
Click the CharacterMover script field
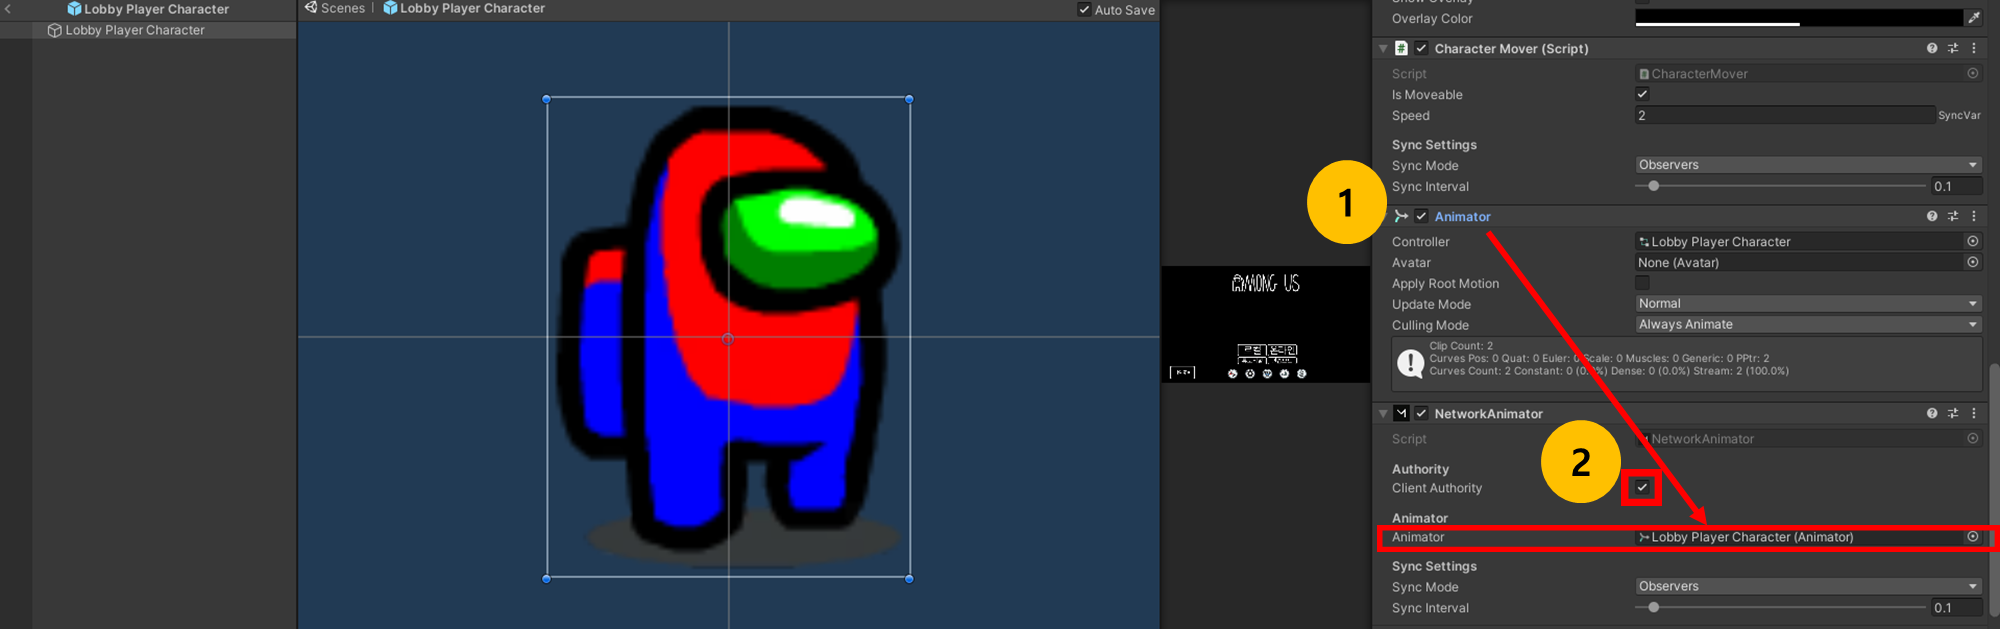tap(1799, 74)
